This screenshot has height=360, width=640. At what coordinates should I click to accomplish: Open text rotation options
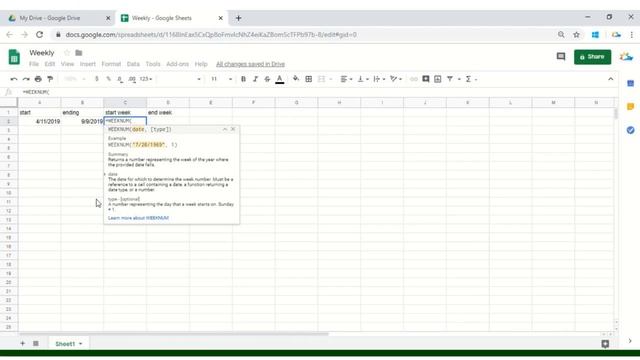pos(396,79)
